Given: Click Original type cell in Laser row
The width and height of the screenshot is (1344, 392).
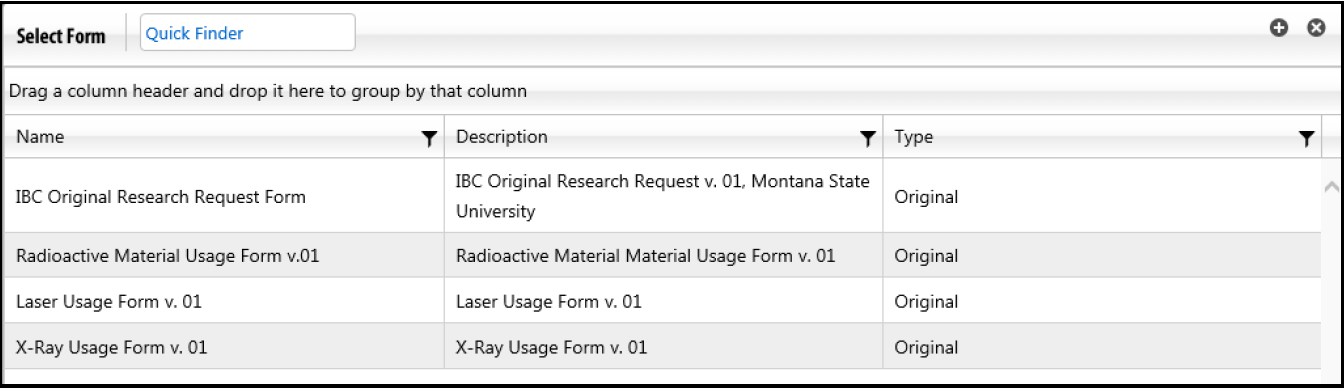Looking at the screenshot, I should point(1102,302).
